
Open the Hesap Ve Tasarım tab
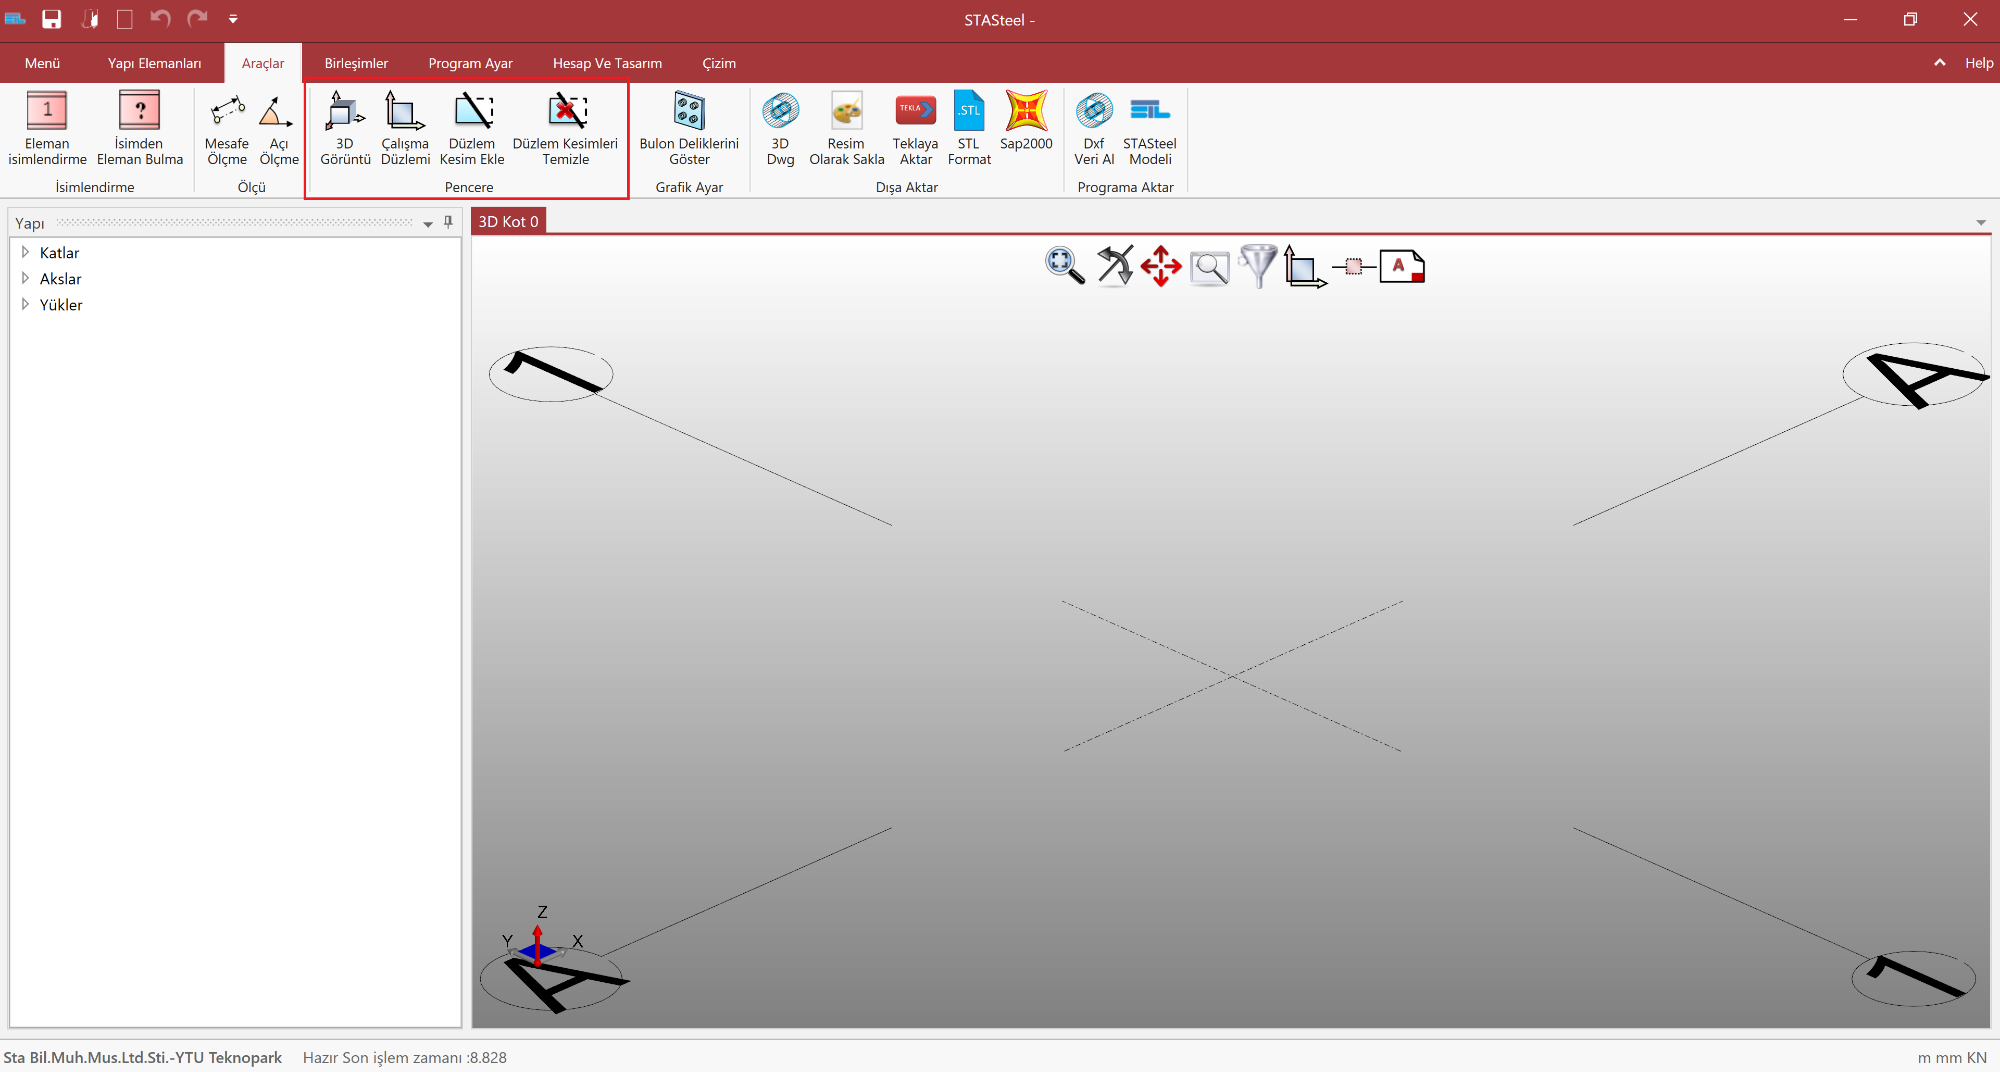click(x=607, y=63)
